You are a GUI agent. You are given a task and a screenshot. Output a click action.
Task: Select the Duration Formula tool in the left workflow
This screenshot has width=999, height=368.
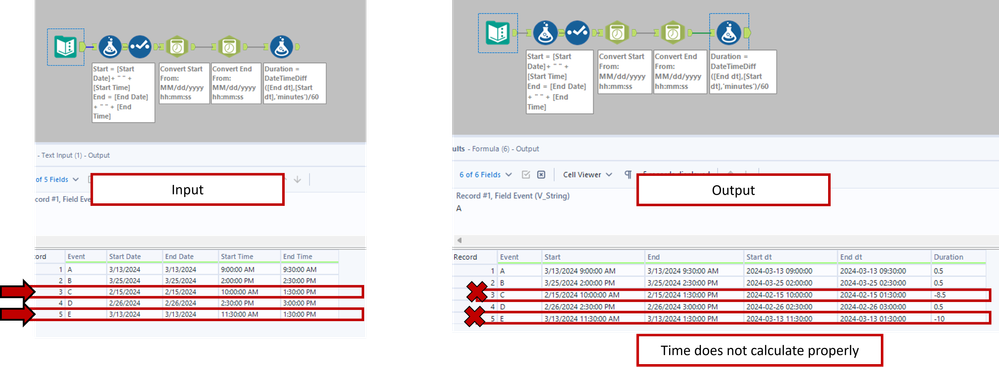tap(282, 46)
